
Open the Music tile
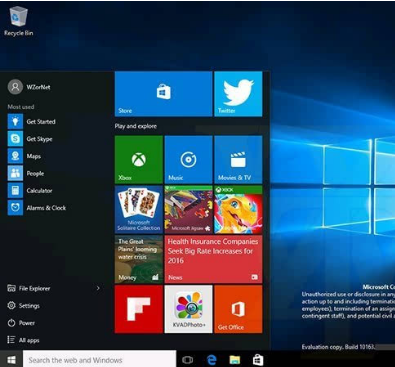188,160
